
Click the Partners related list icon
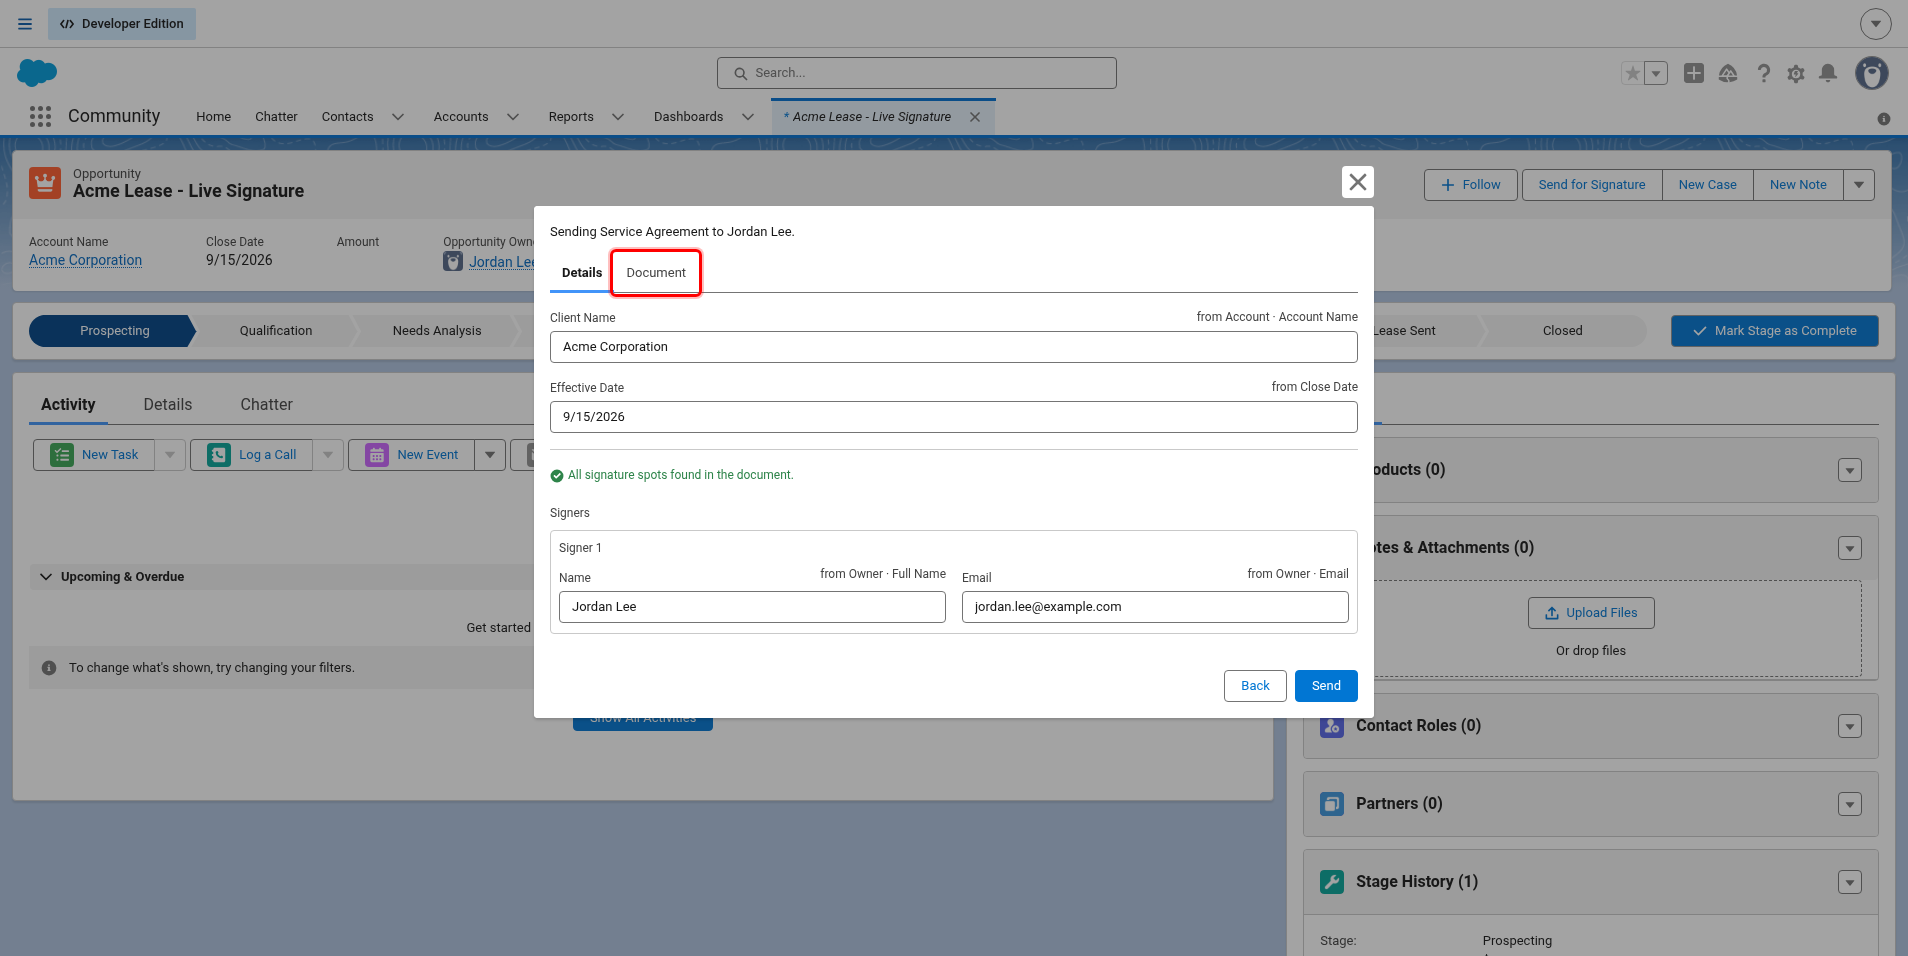1332,803
